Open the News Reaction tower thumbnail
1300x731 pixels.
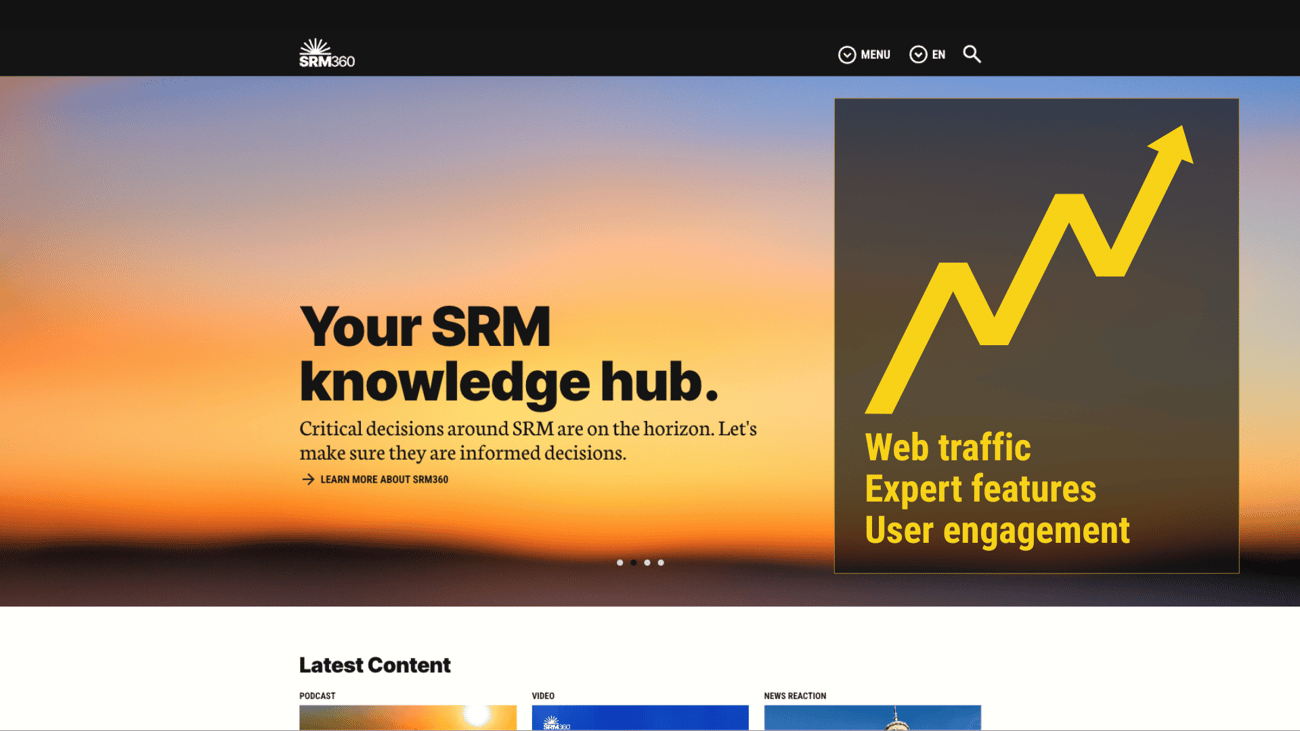(872, 718)
